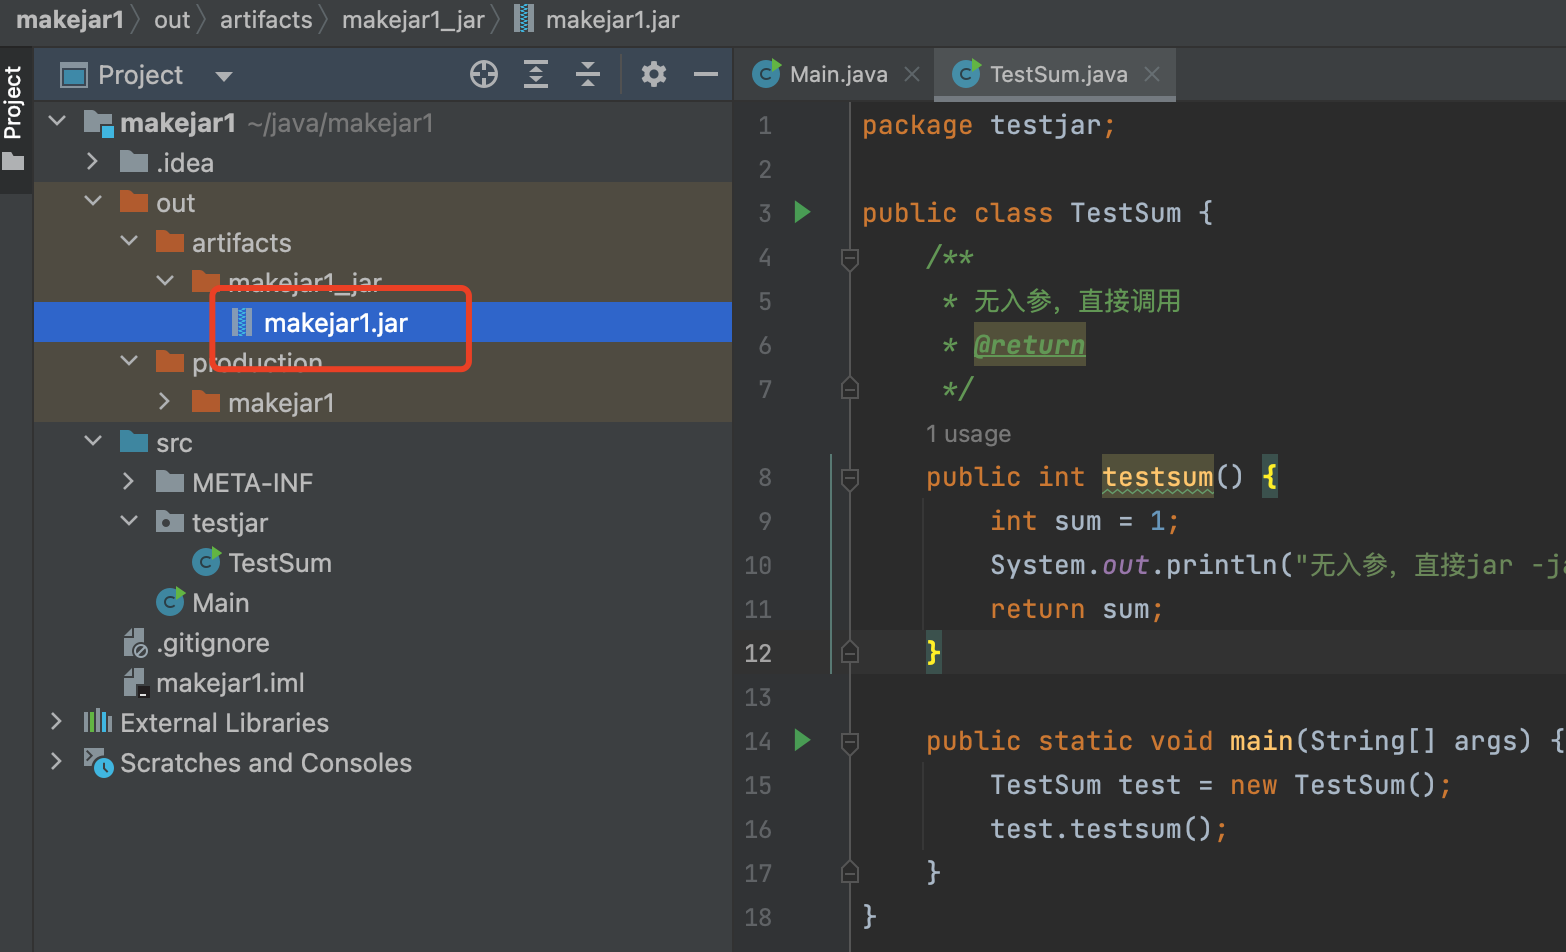The image size is (1566, 952).
Task: Click the out folder icon
Action: pos(134,201)
